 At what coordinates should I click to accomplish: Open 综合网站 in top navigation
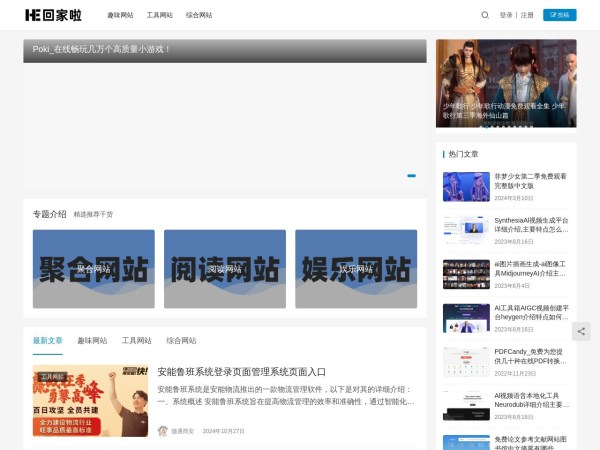pos(198,16)
